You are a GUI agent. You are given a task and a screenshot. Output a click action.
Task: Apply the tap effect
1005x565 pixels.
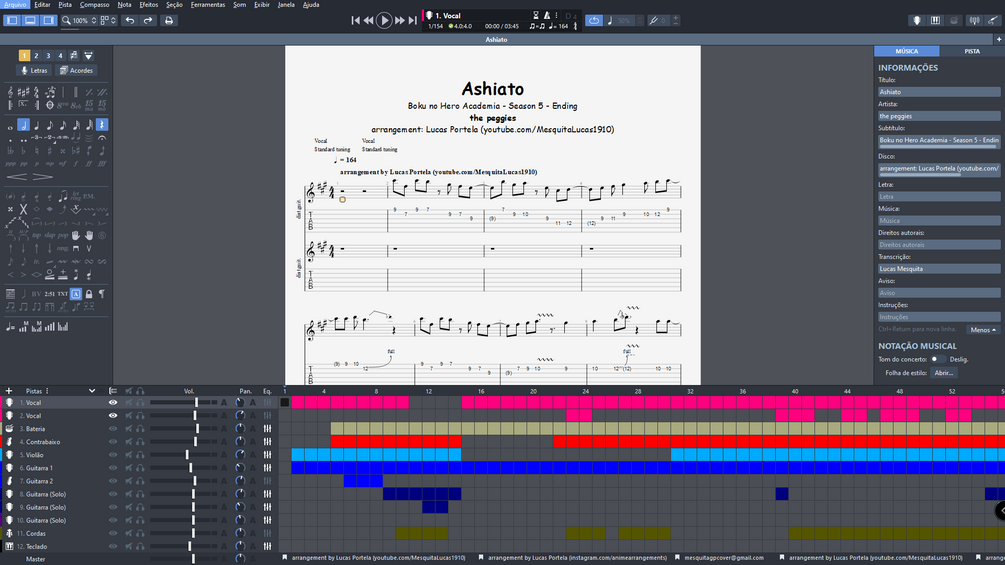pyautogui.click(x=37, y=235)
